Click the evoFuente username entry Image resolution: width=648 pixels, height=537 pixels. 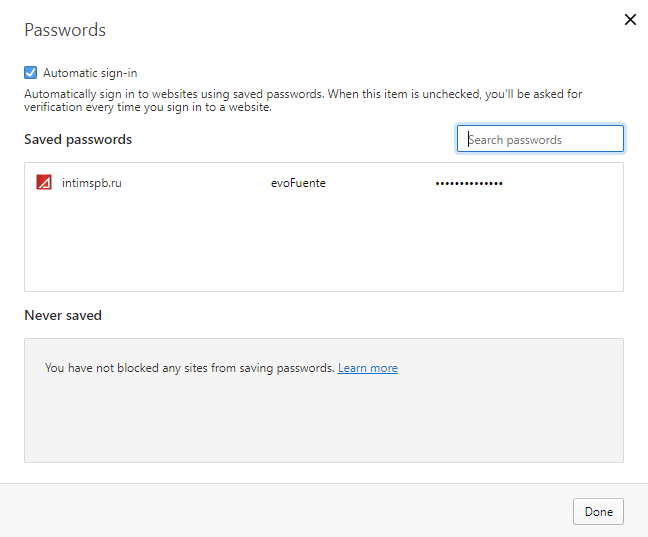(298, 183)
